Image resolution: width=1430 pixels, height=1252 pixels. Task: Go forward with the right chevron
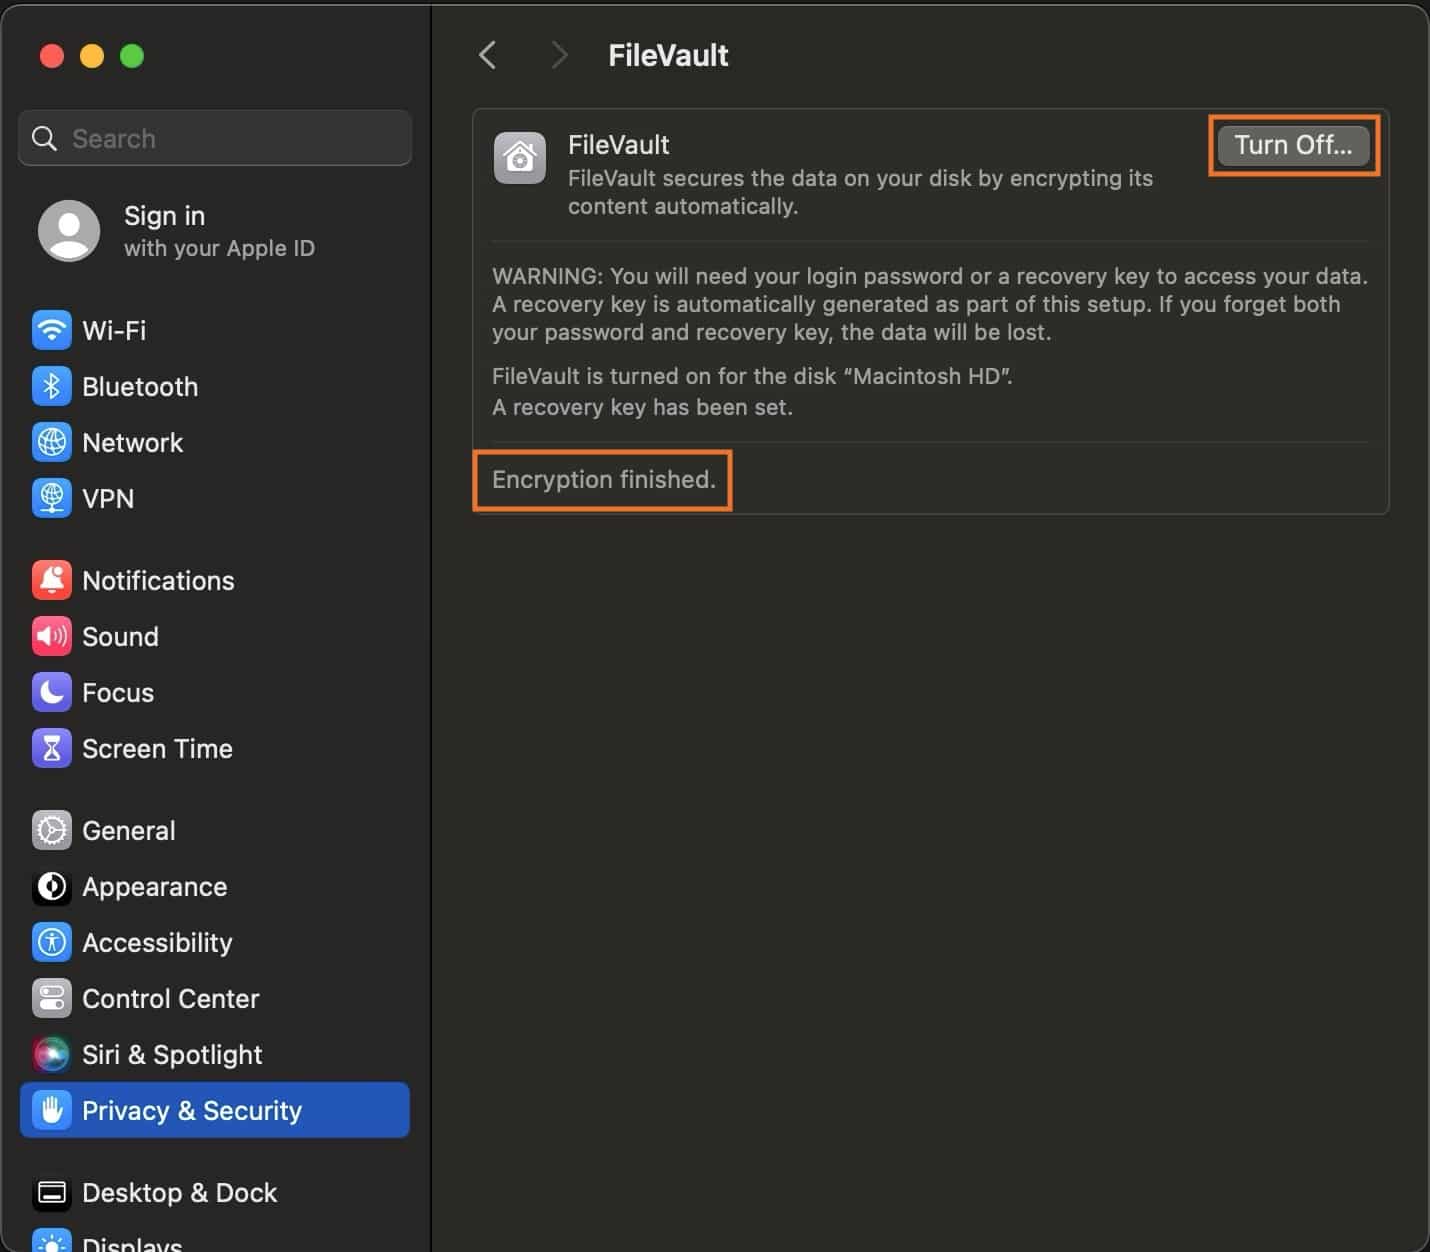click(559, 55)
